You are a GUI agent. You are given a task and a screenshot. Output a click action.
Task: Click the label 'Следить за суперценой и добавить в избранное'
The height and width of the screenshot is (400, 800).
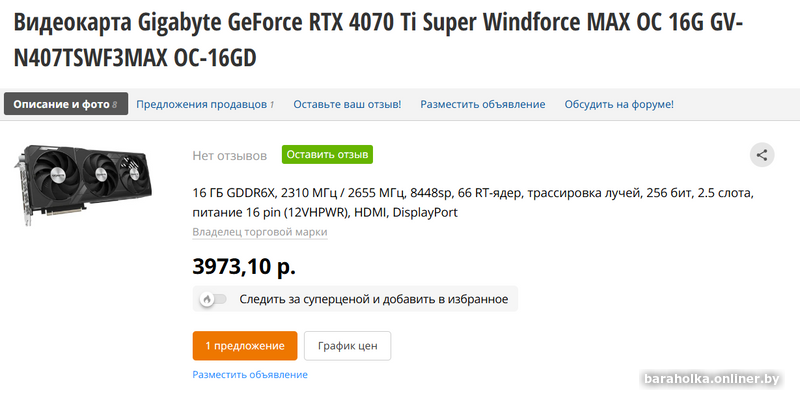click(373, 299)
